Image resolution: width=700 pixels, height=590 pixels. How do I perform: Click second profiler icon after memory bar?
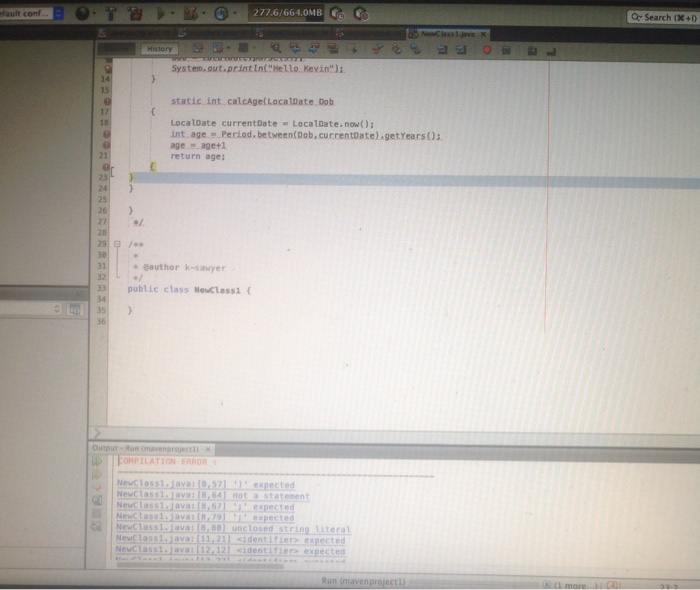pyautogui.click(x=361, y=14)
